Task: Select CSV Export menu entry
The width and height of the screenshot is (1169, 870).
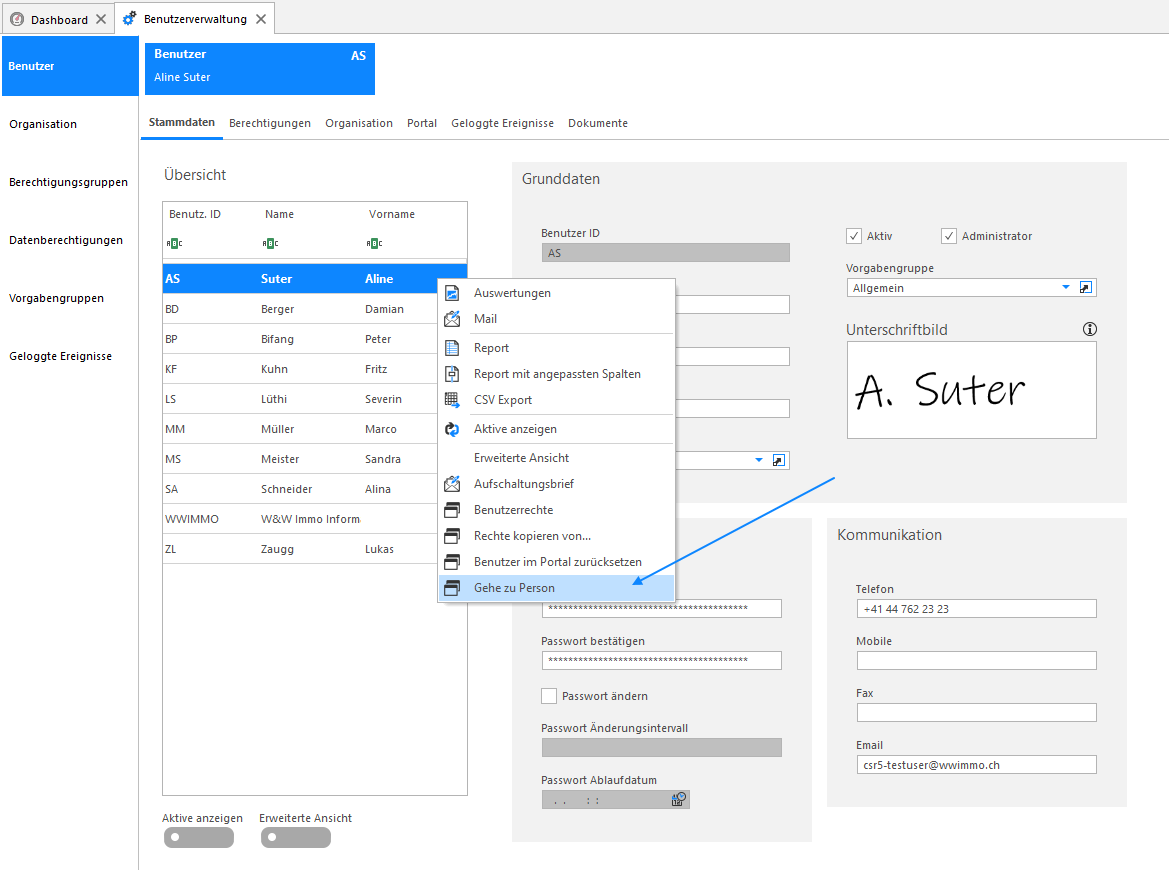Action: click(556, 400)
